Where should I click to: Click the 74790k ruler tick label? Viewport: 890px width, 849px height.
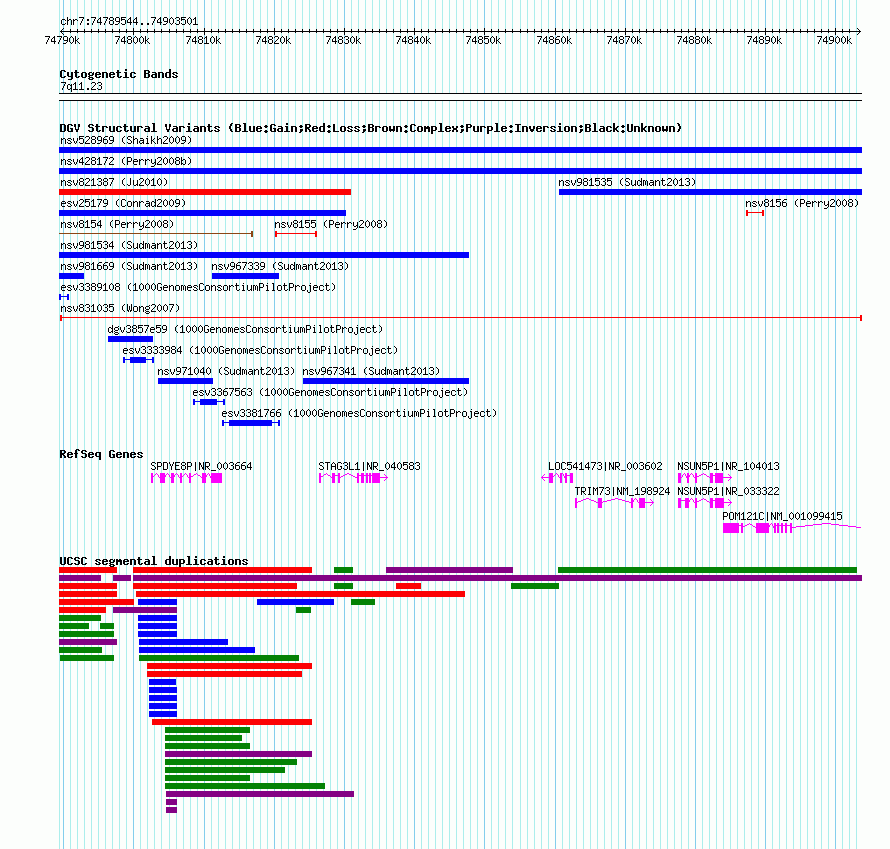(x=62, y=40)
